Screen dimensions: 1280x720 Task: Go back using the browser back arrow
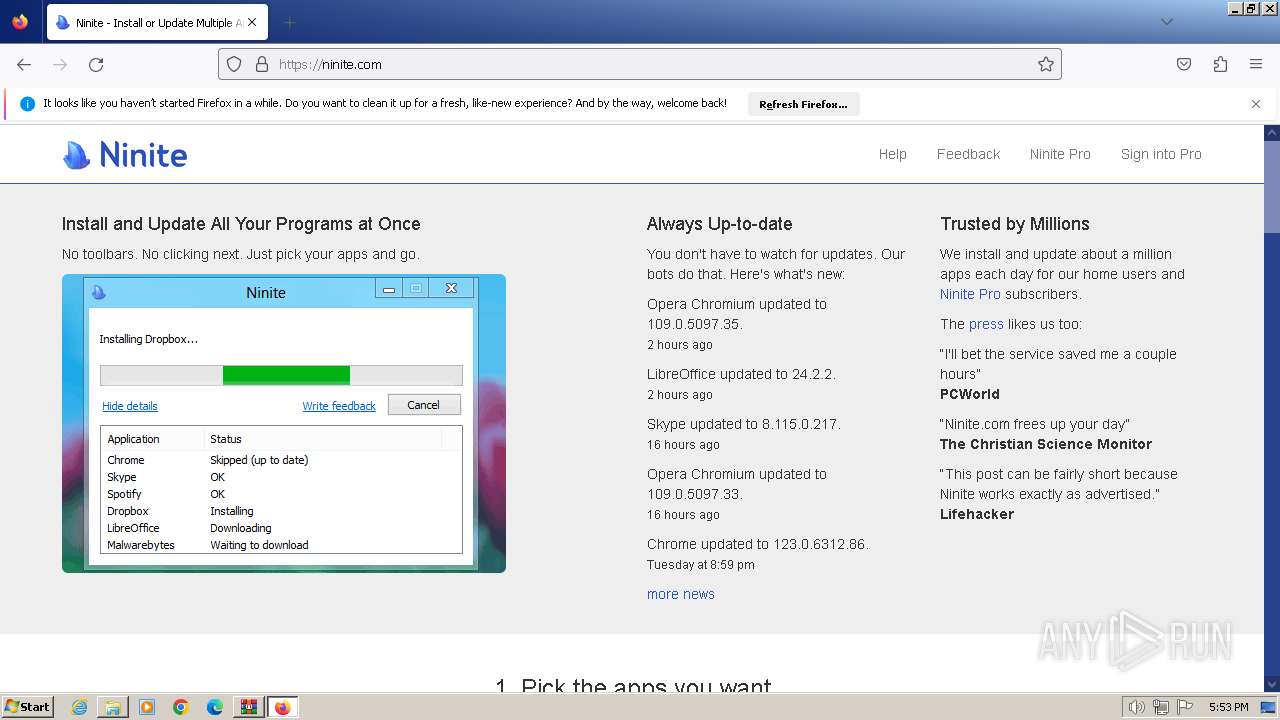point(24,64)
